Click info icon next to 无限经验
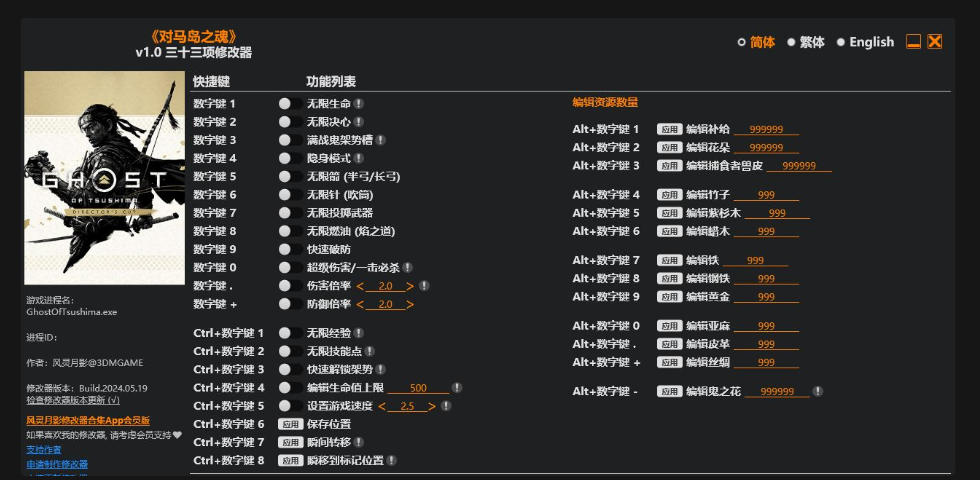This screenshot has height=480, width=980. click(x=359, y=333)
